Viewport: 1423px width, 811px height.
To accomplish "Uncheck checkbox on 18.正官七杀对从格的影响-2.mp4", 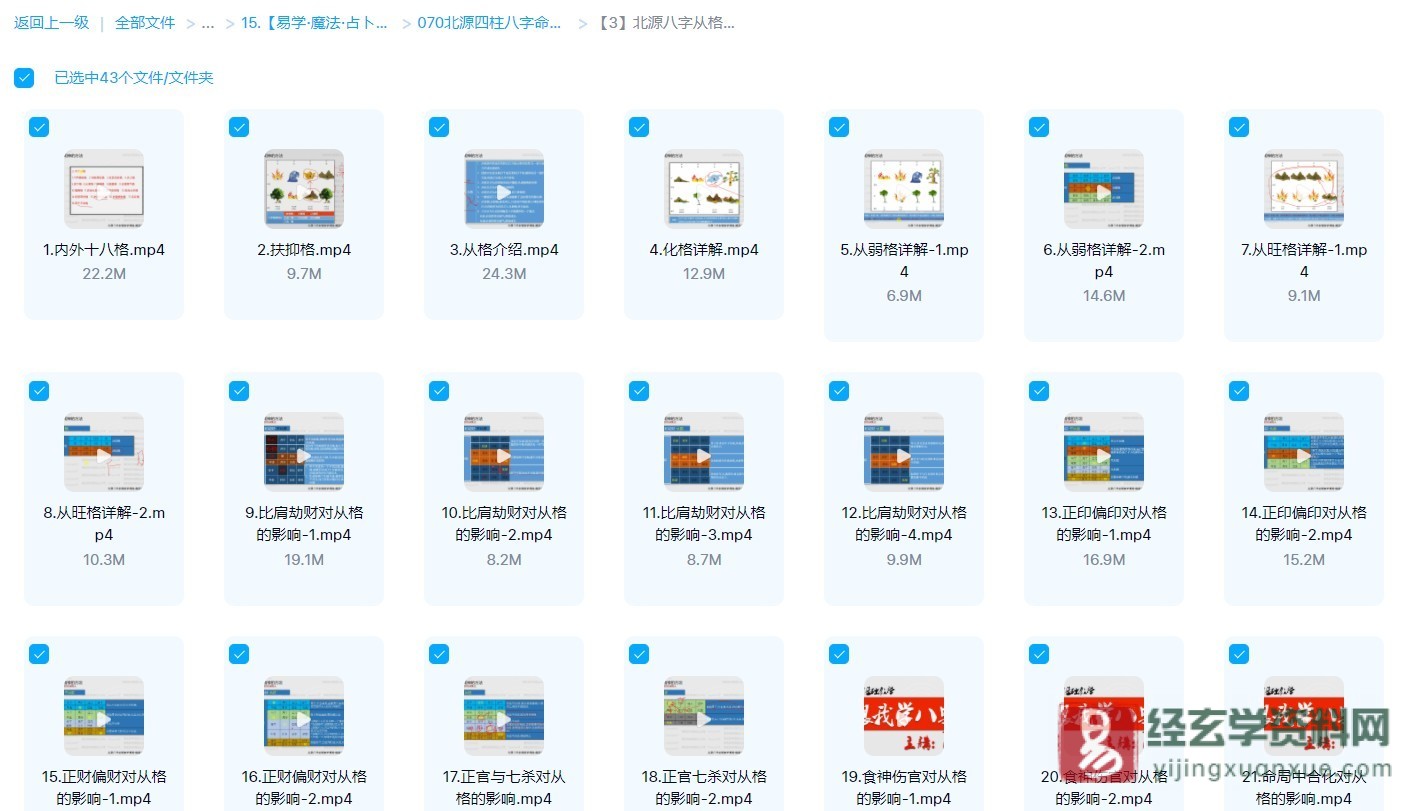I will (x=639, y=654).
